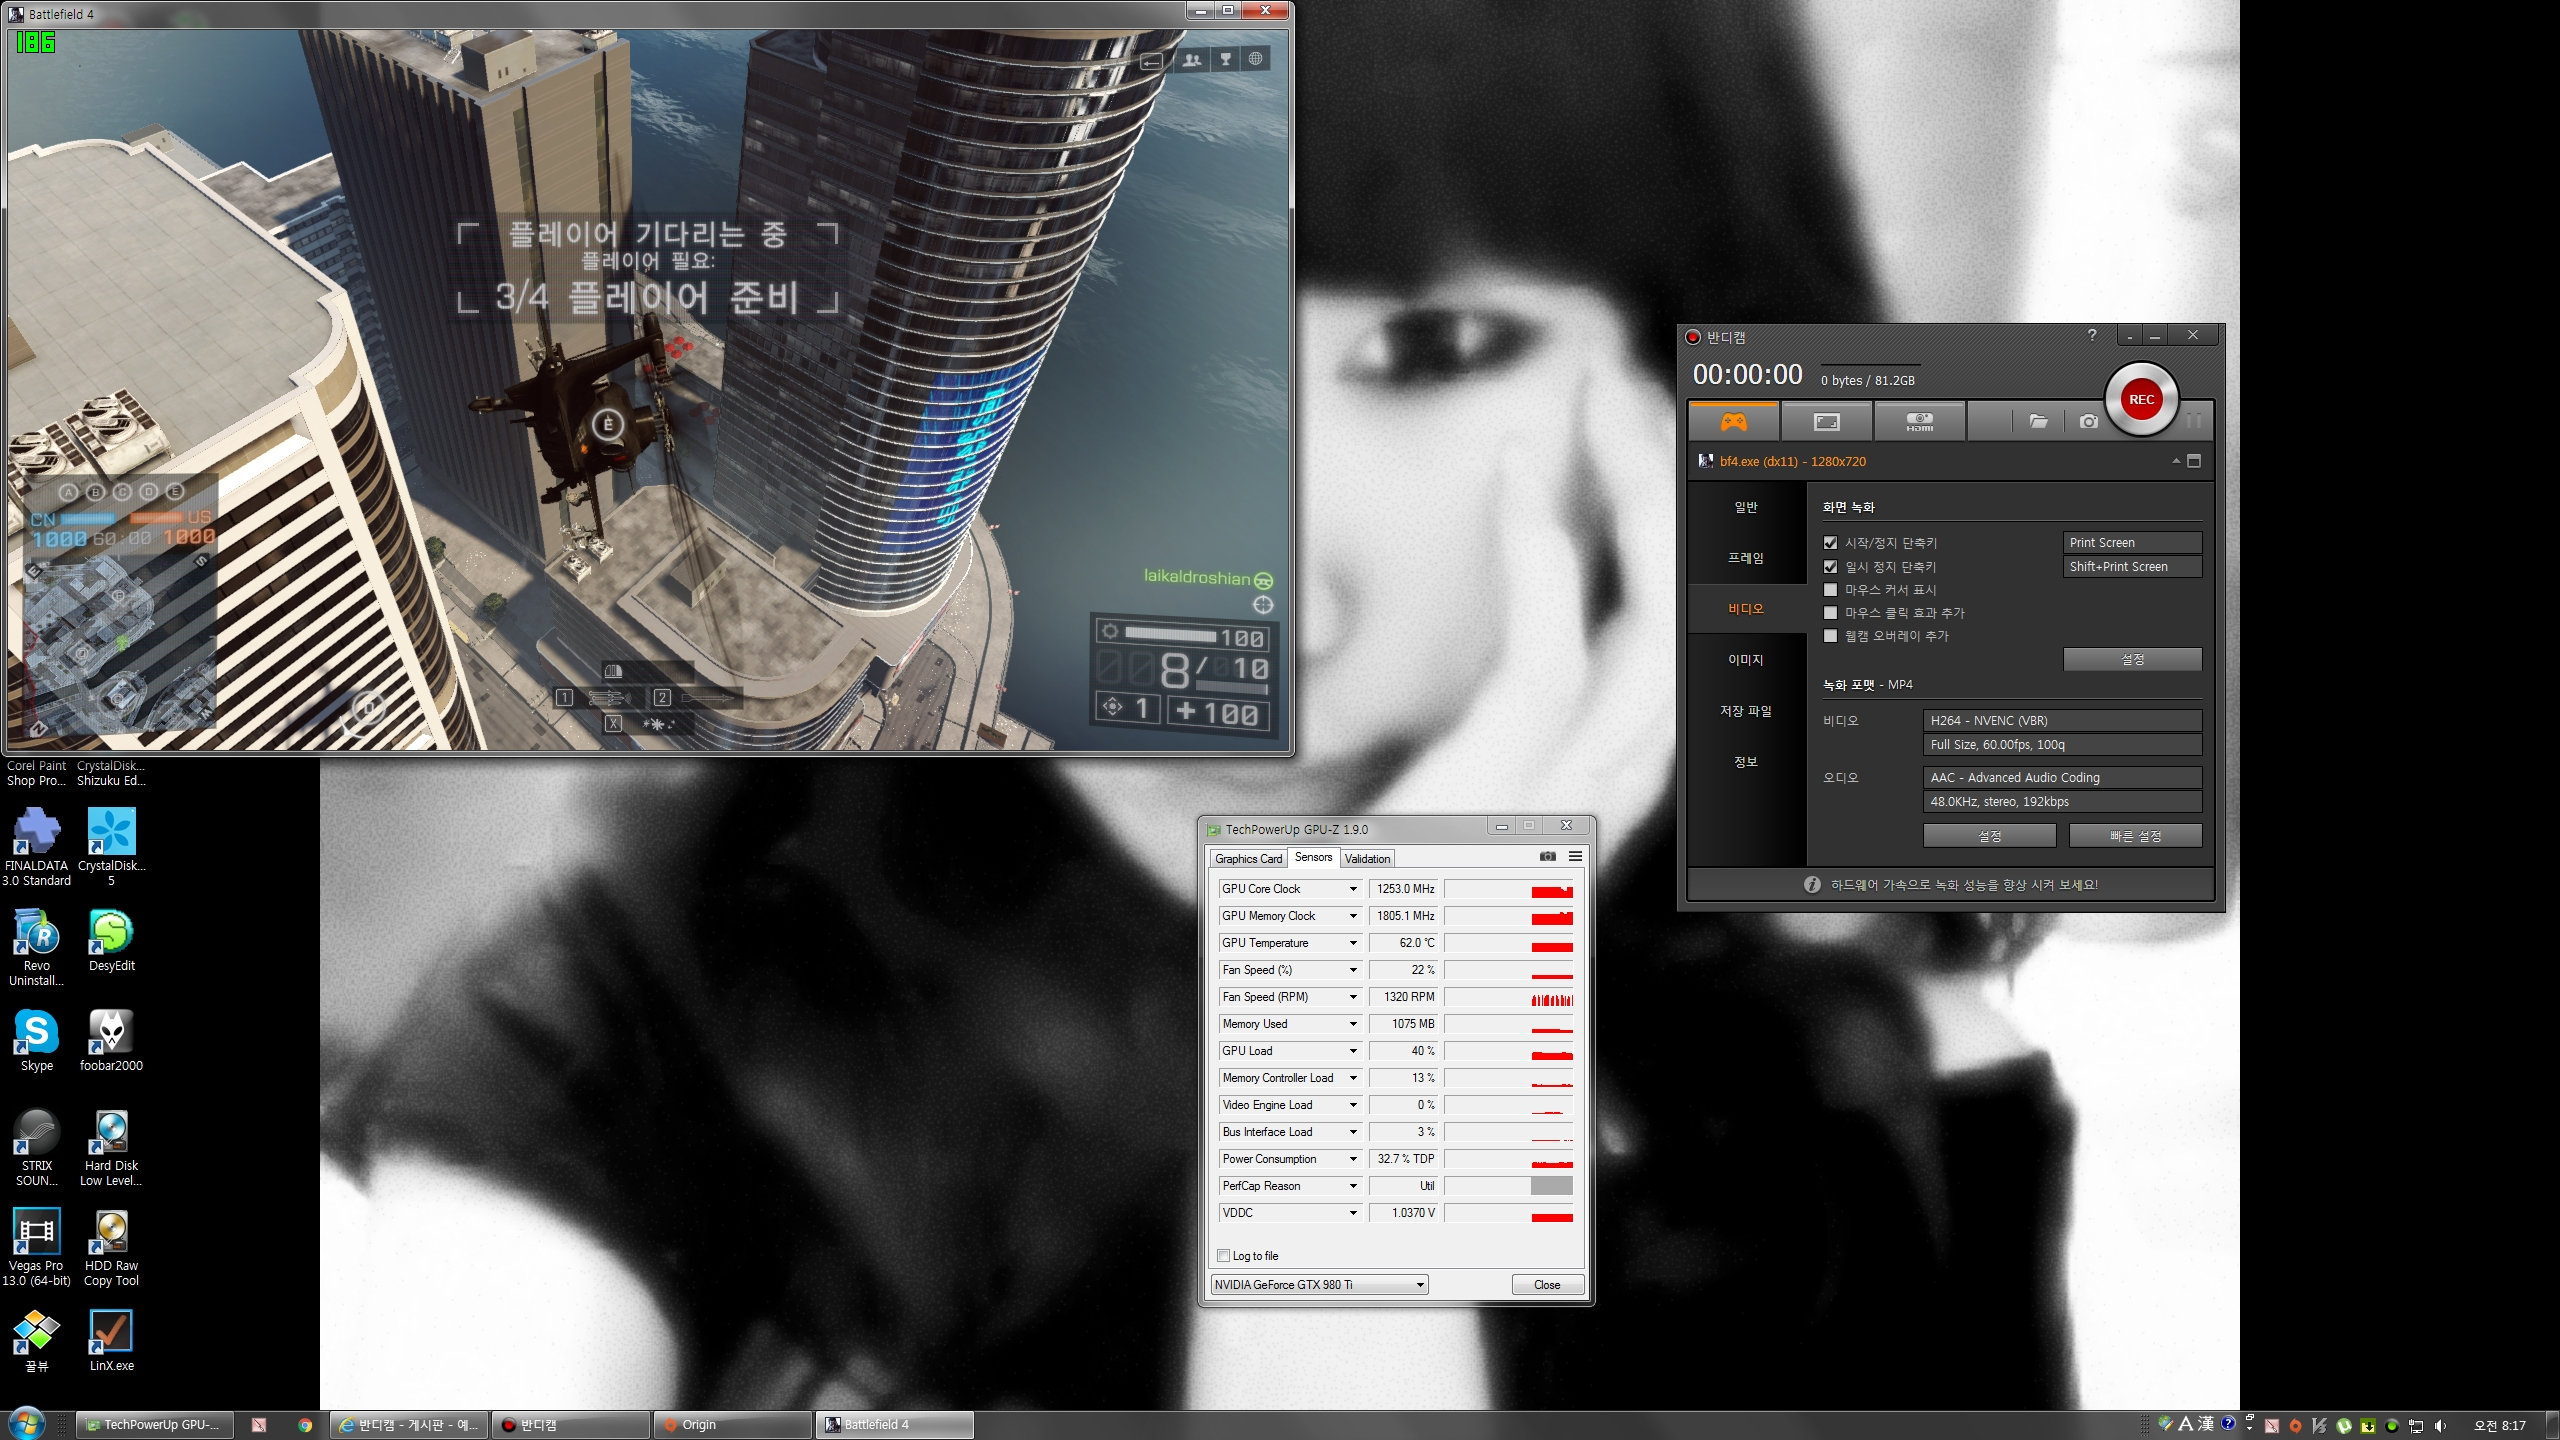The width and height of the screenshot is (2560, 1440).
Task: Open the 꿀뷰 desktop shortcut
Action: [37, 1340]
